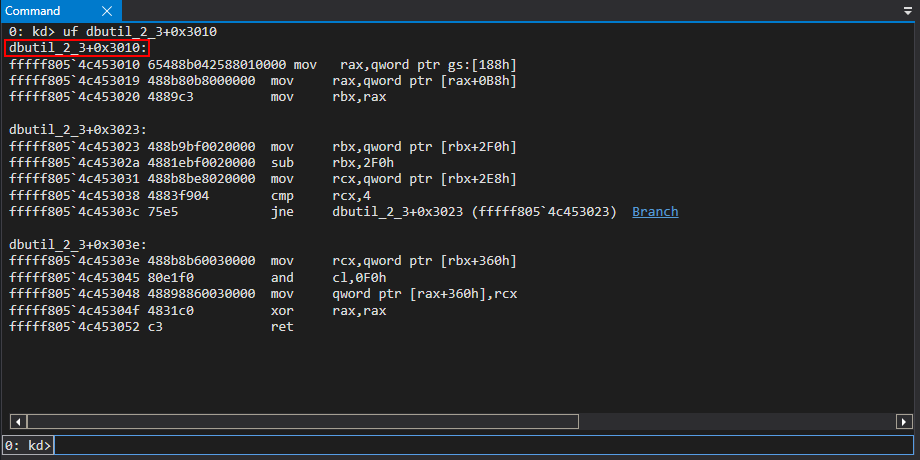The height and width of the screenshot is (460, 920).
Task: Click the ret instruction line
Action: point(150,327)
